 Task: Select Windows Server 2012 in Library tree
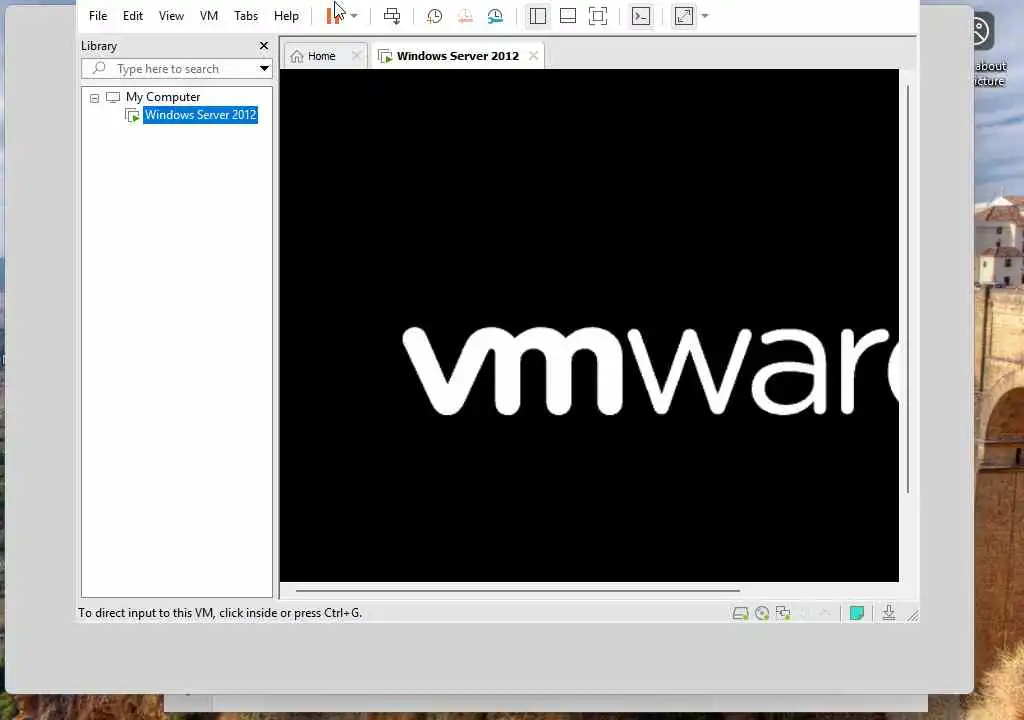[x=200, y=115]
